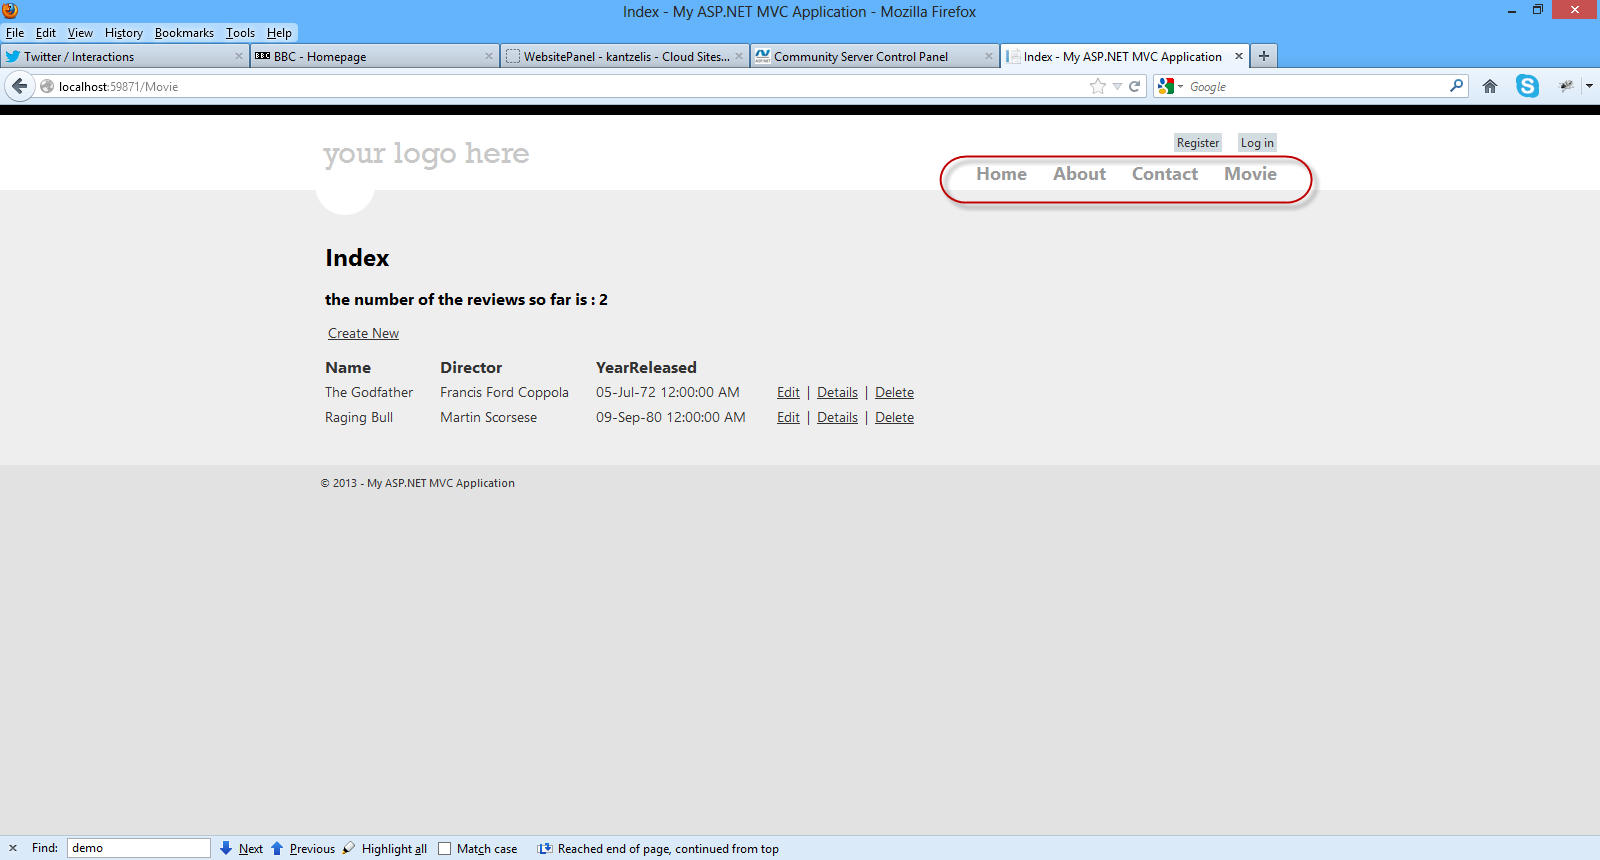This screenshot has width=1600, height=860.
Task: Close the find bar with X icon
Action: pos(13,848)
